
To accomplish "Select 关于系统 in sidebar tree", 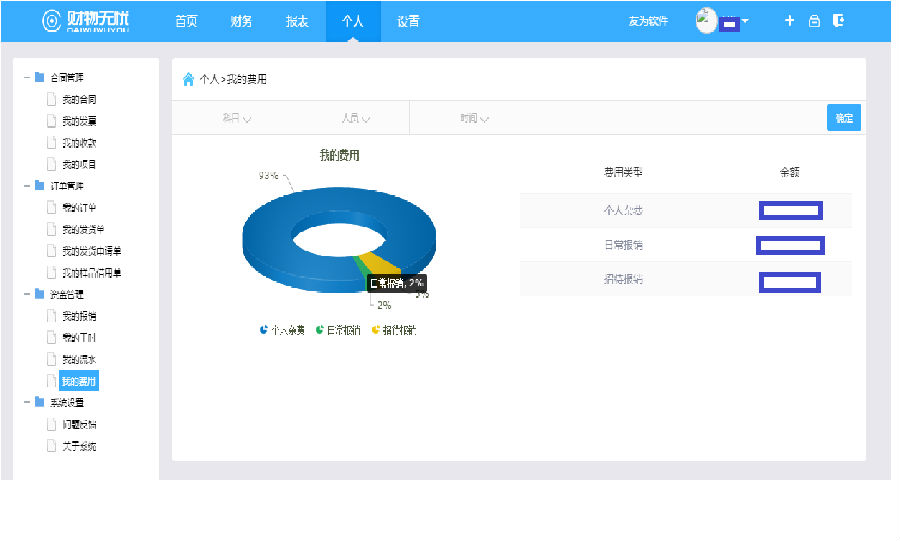I will 78,446.
